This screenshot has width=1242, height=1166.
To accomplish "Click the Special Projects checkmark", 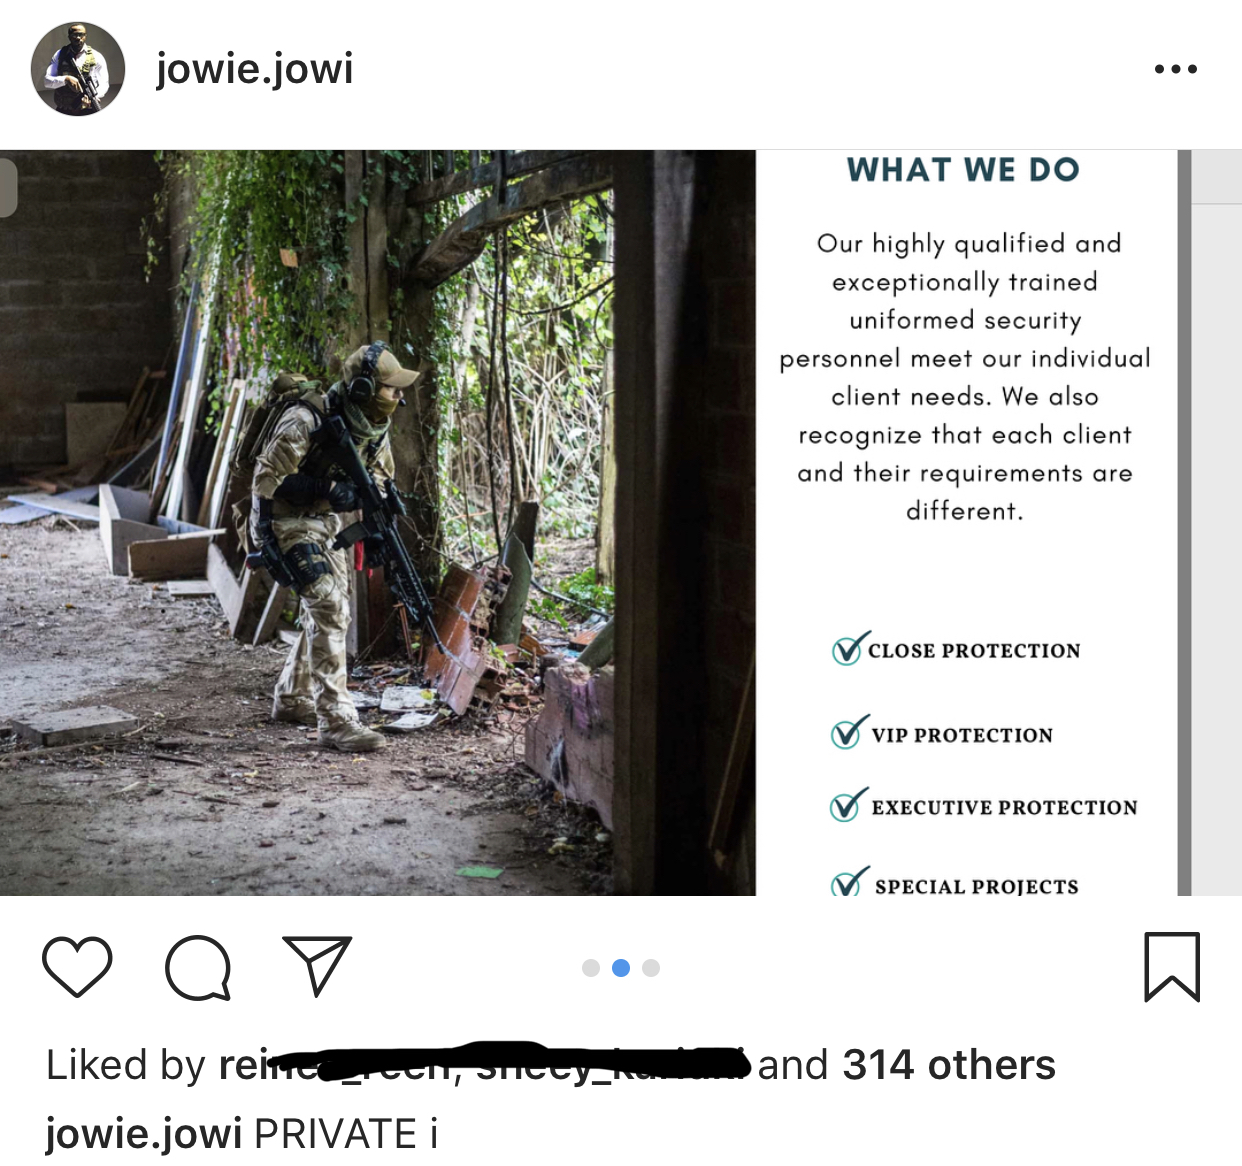I will pos(849,883).
